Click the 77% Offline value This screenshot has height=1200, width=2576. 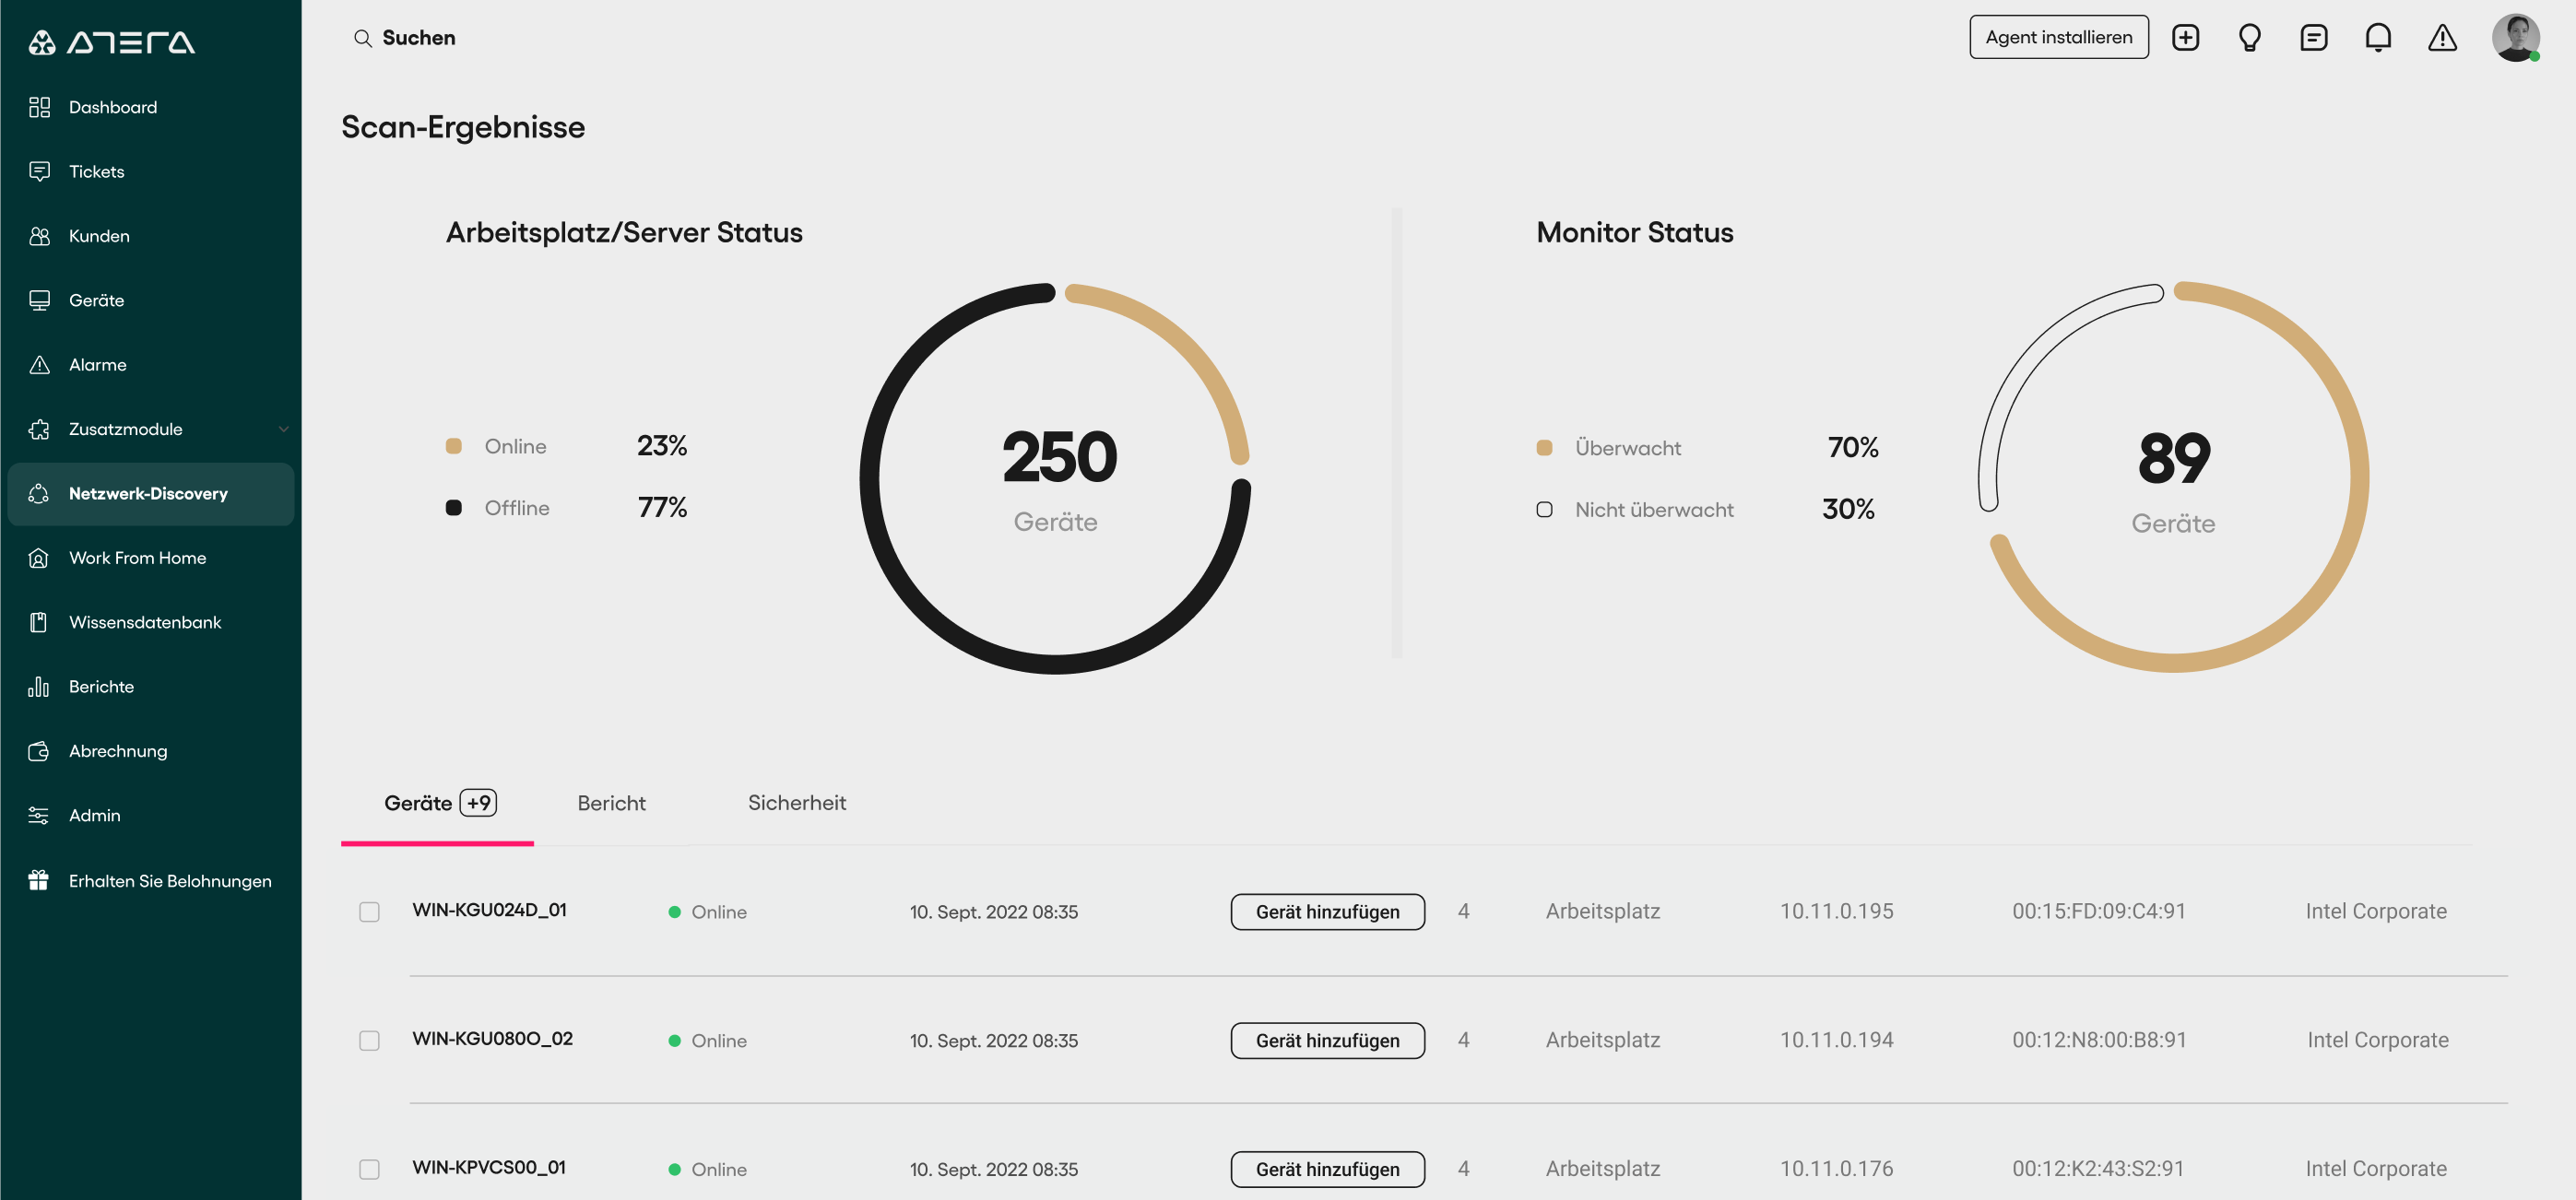point(662,508)
